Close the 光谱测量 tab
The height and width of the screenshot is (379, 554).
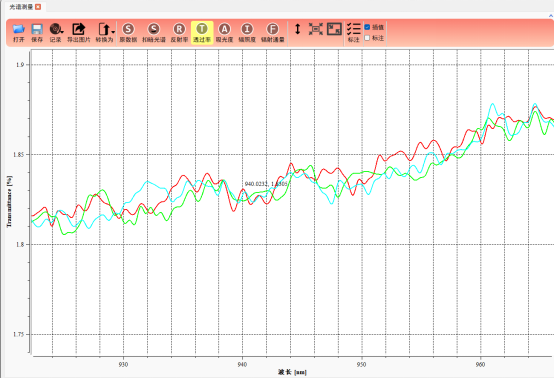pos(38,7)
